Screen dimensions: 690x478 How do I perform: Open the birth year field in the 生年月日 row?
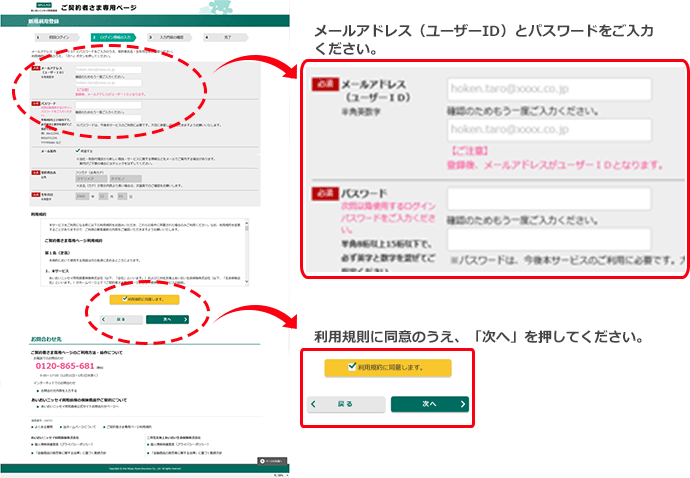point(83,197)
